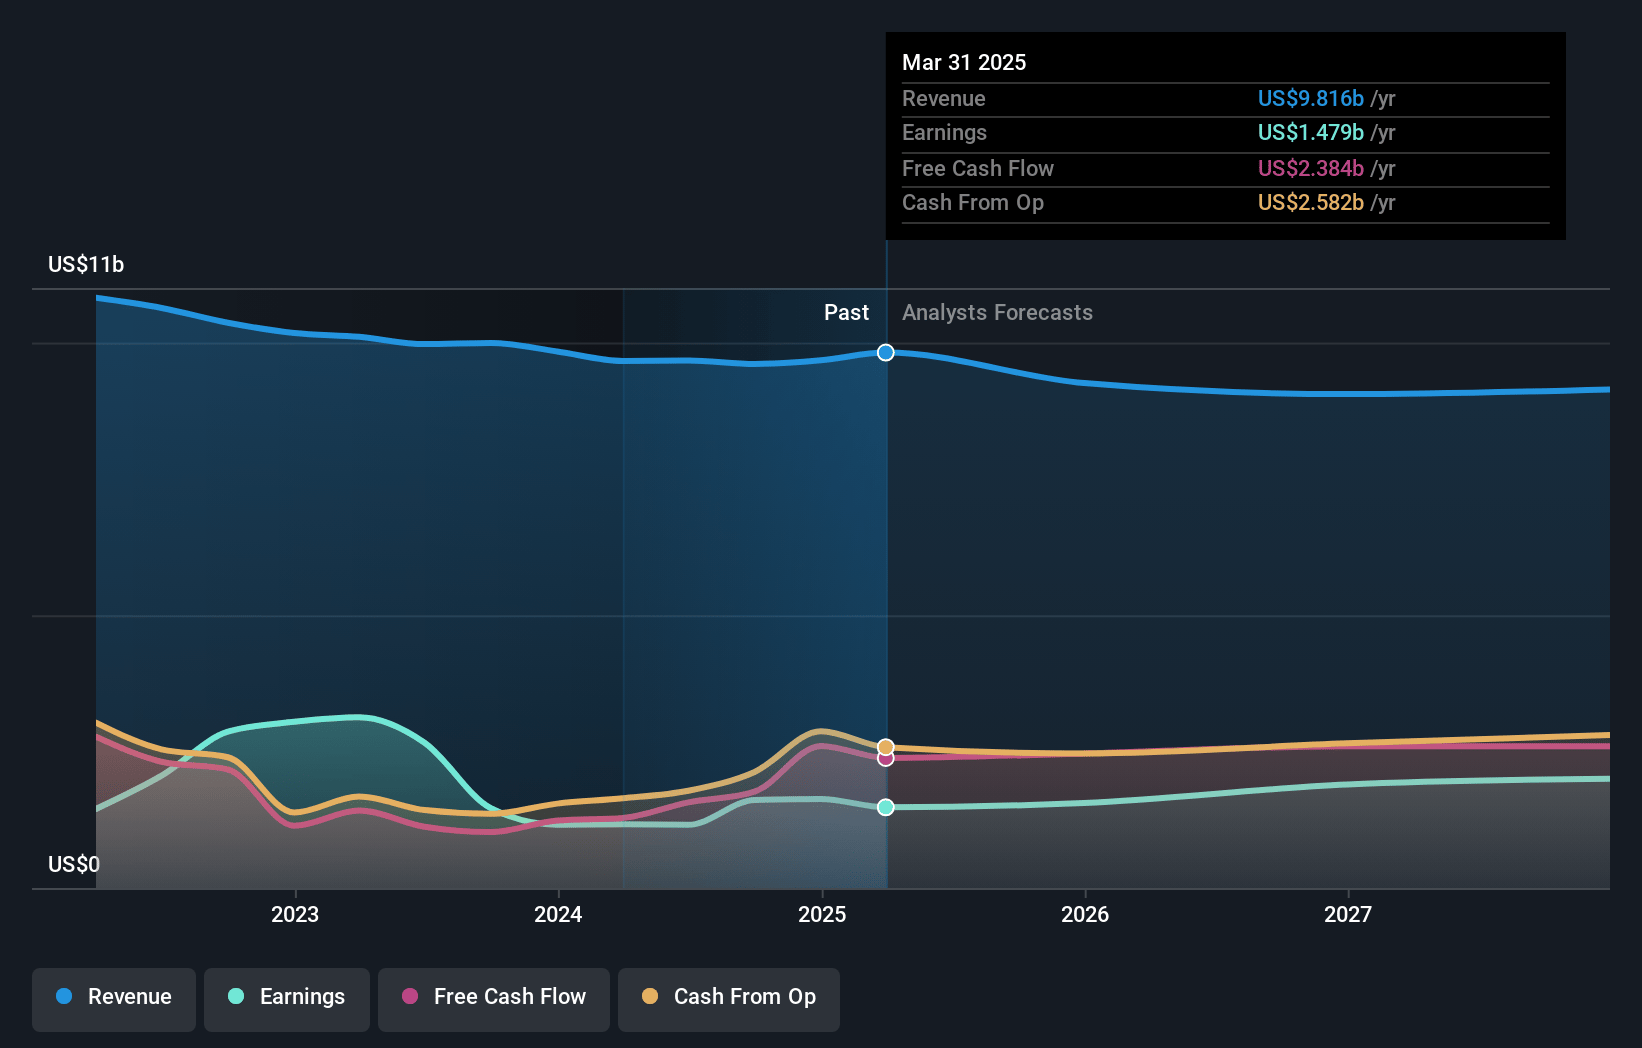The height and width of the screenshot is (1048, 1642).
Task: Toggle the Cash From Op legend button
Action: tap(729, 999)
